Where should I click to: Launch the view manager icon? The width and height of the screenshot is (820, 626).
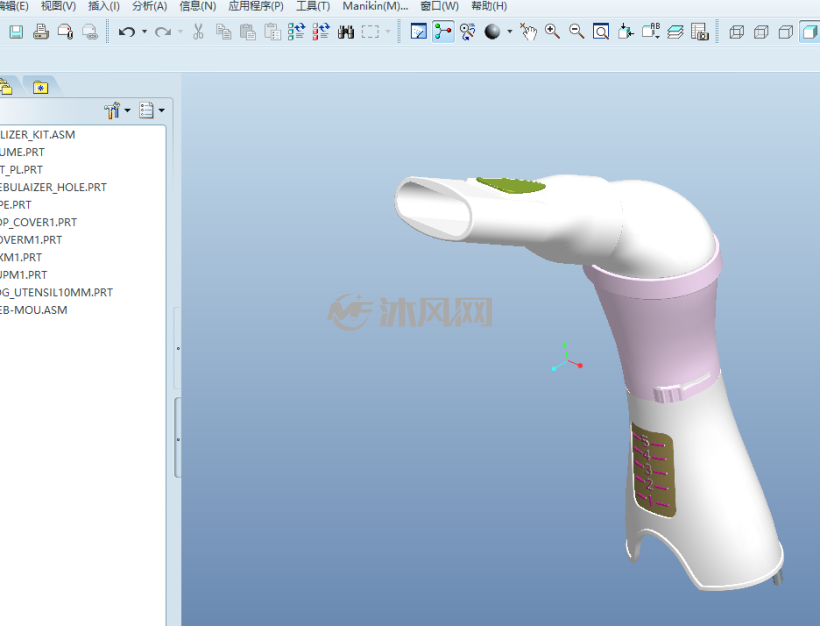point(700,32)
